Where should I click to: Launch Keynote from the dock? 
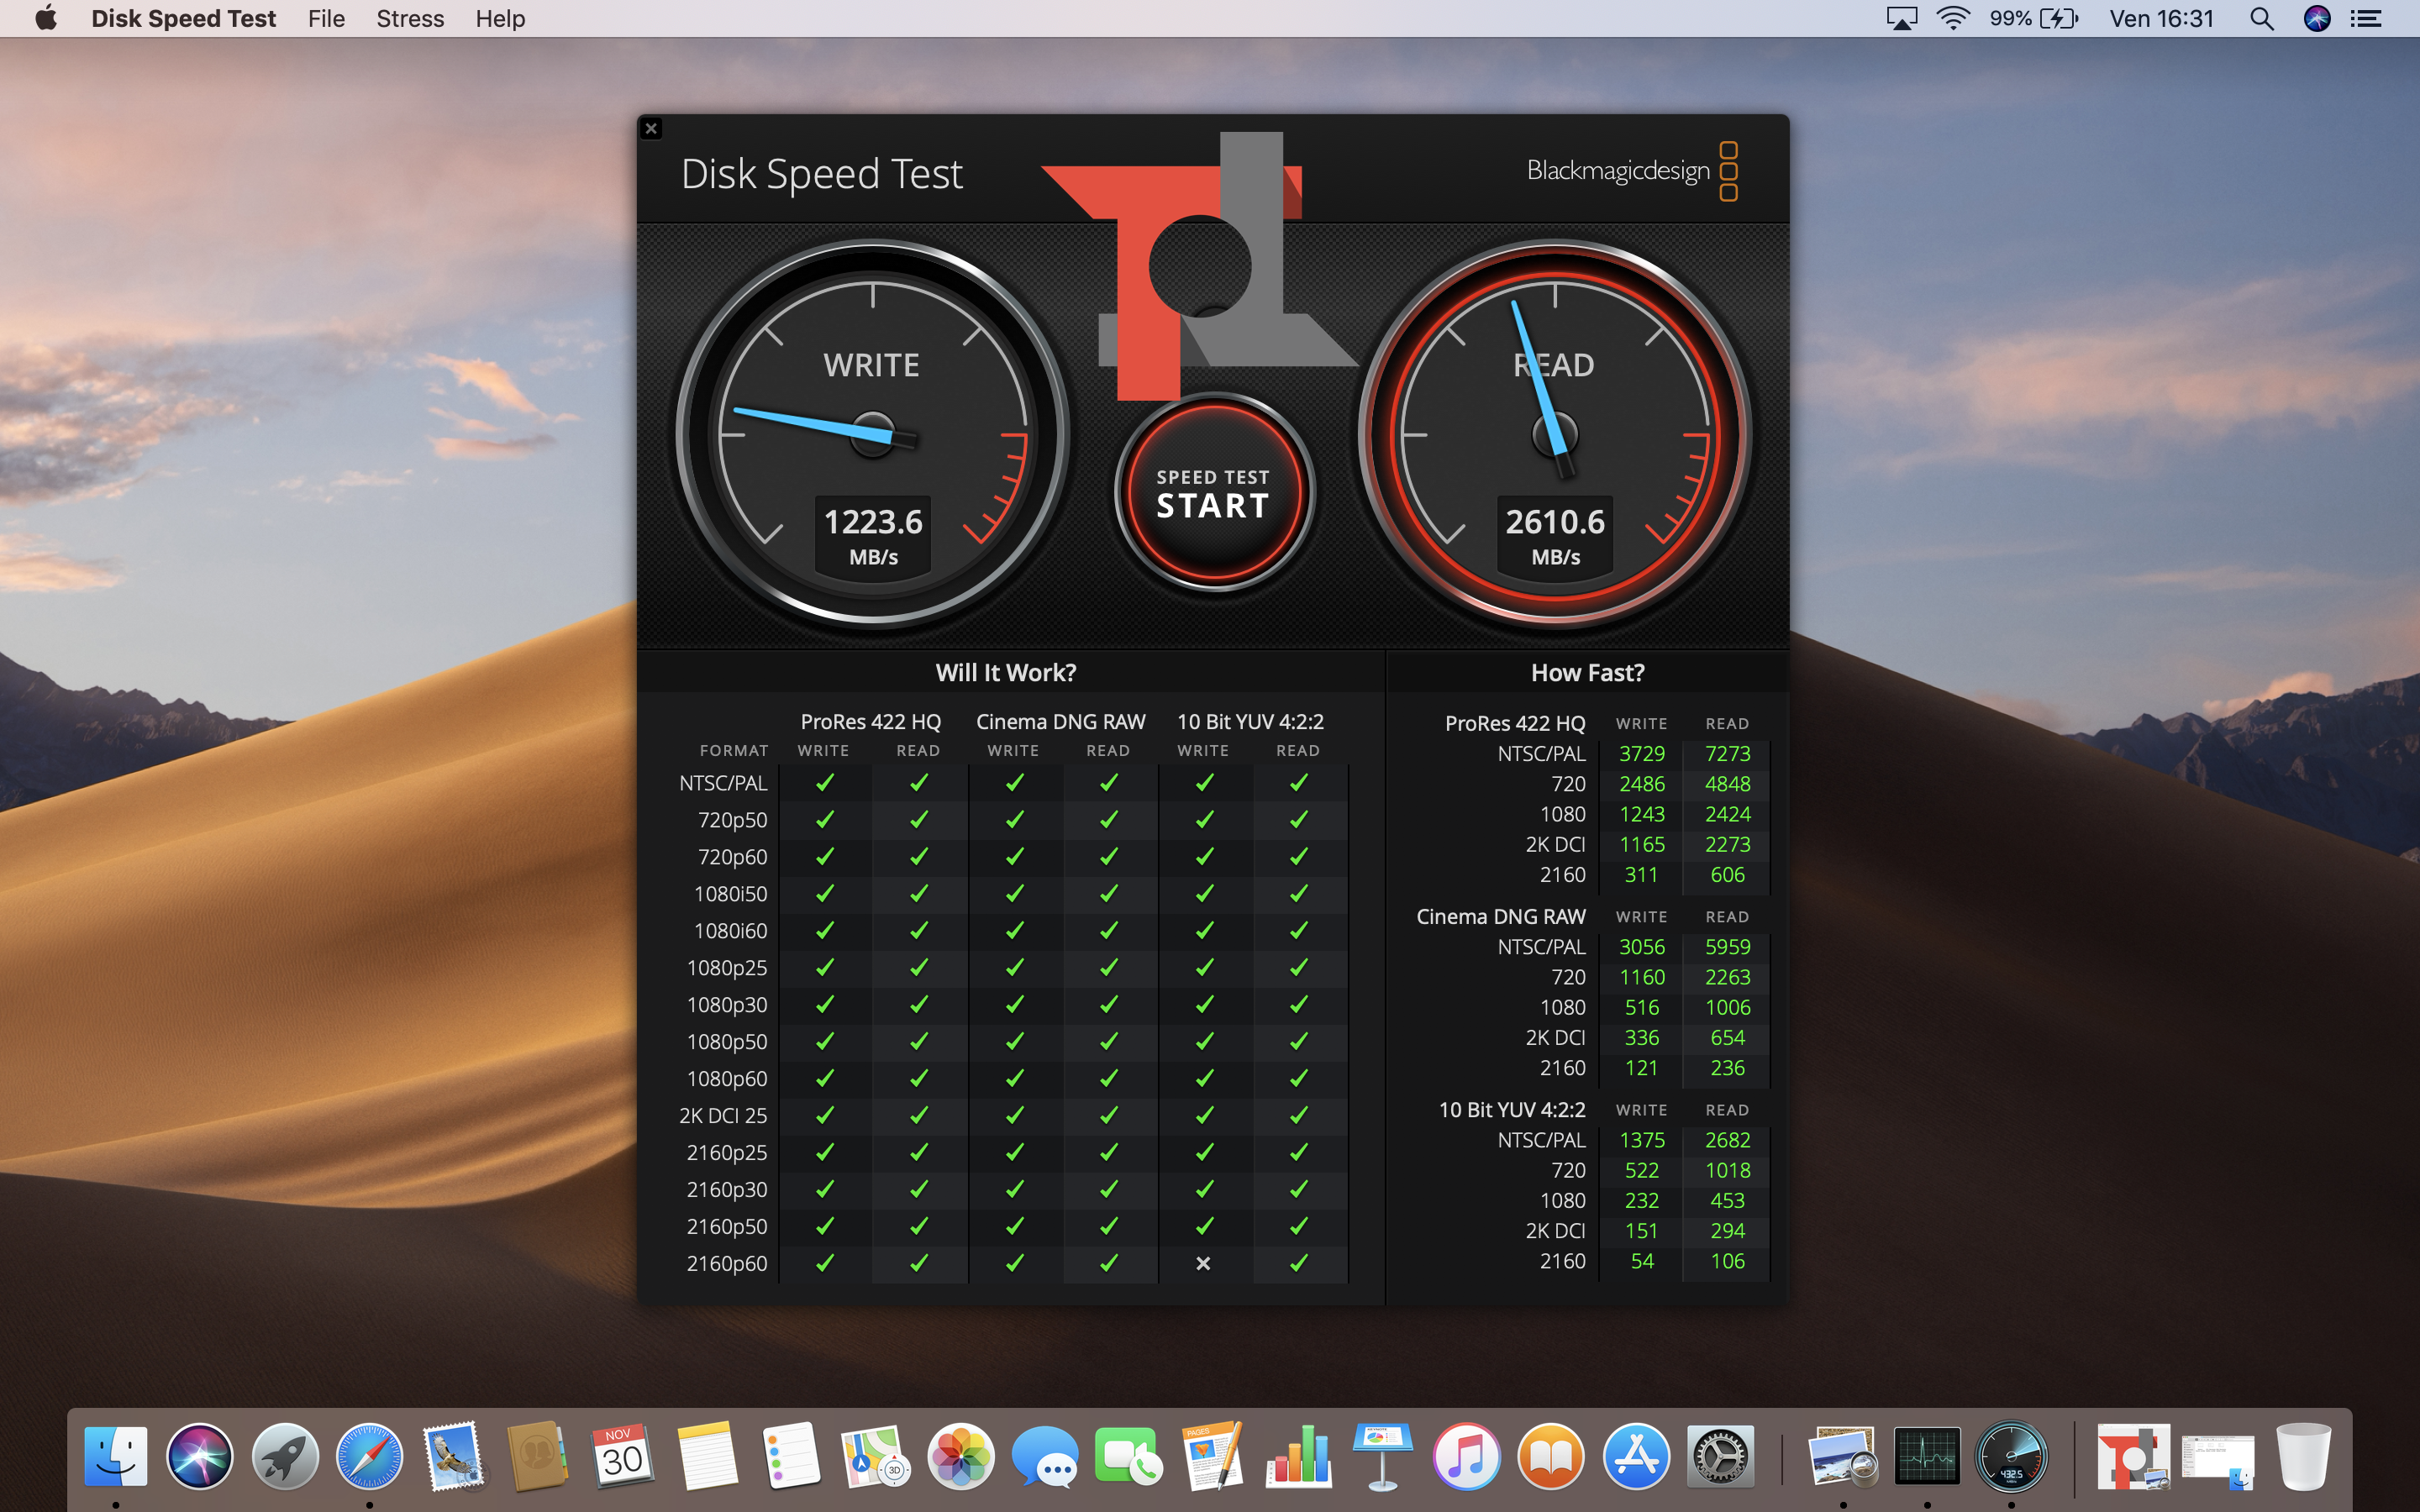click(1382, 1456)
